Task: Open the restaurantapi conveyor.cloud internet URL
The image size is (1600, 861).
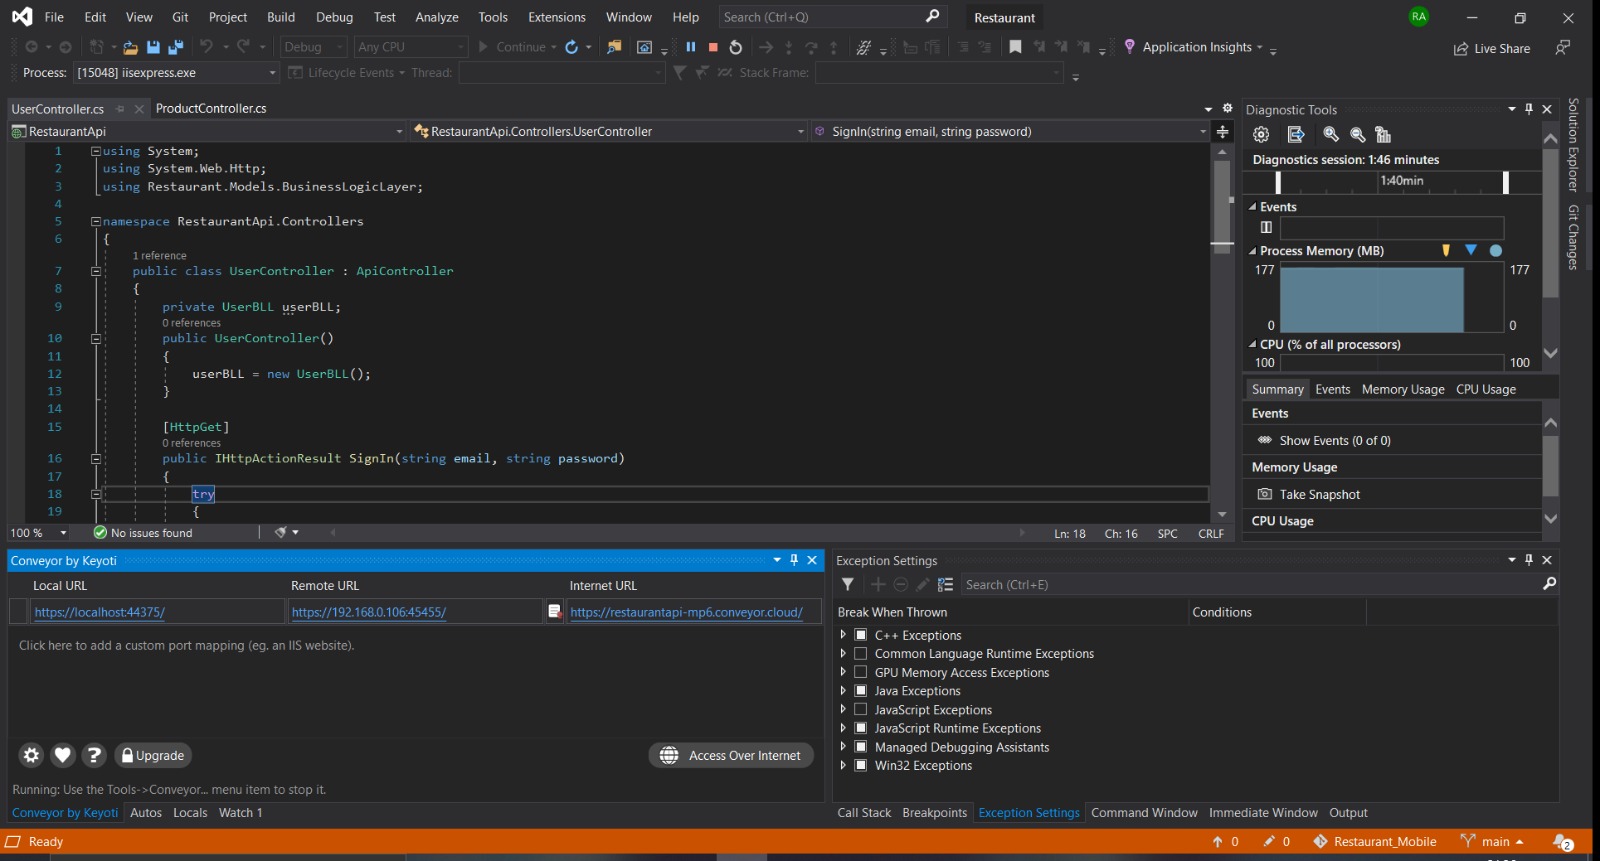Action: pos(686,612)
